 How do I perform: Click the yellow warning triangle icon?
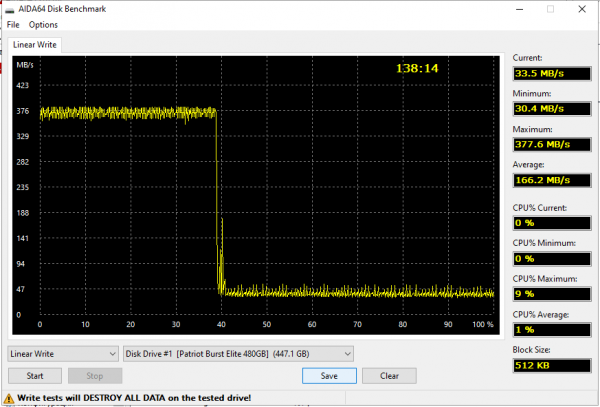point(9,398)
